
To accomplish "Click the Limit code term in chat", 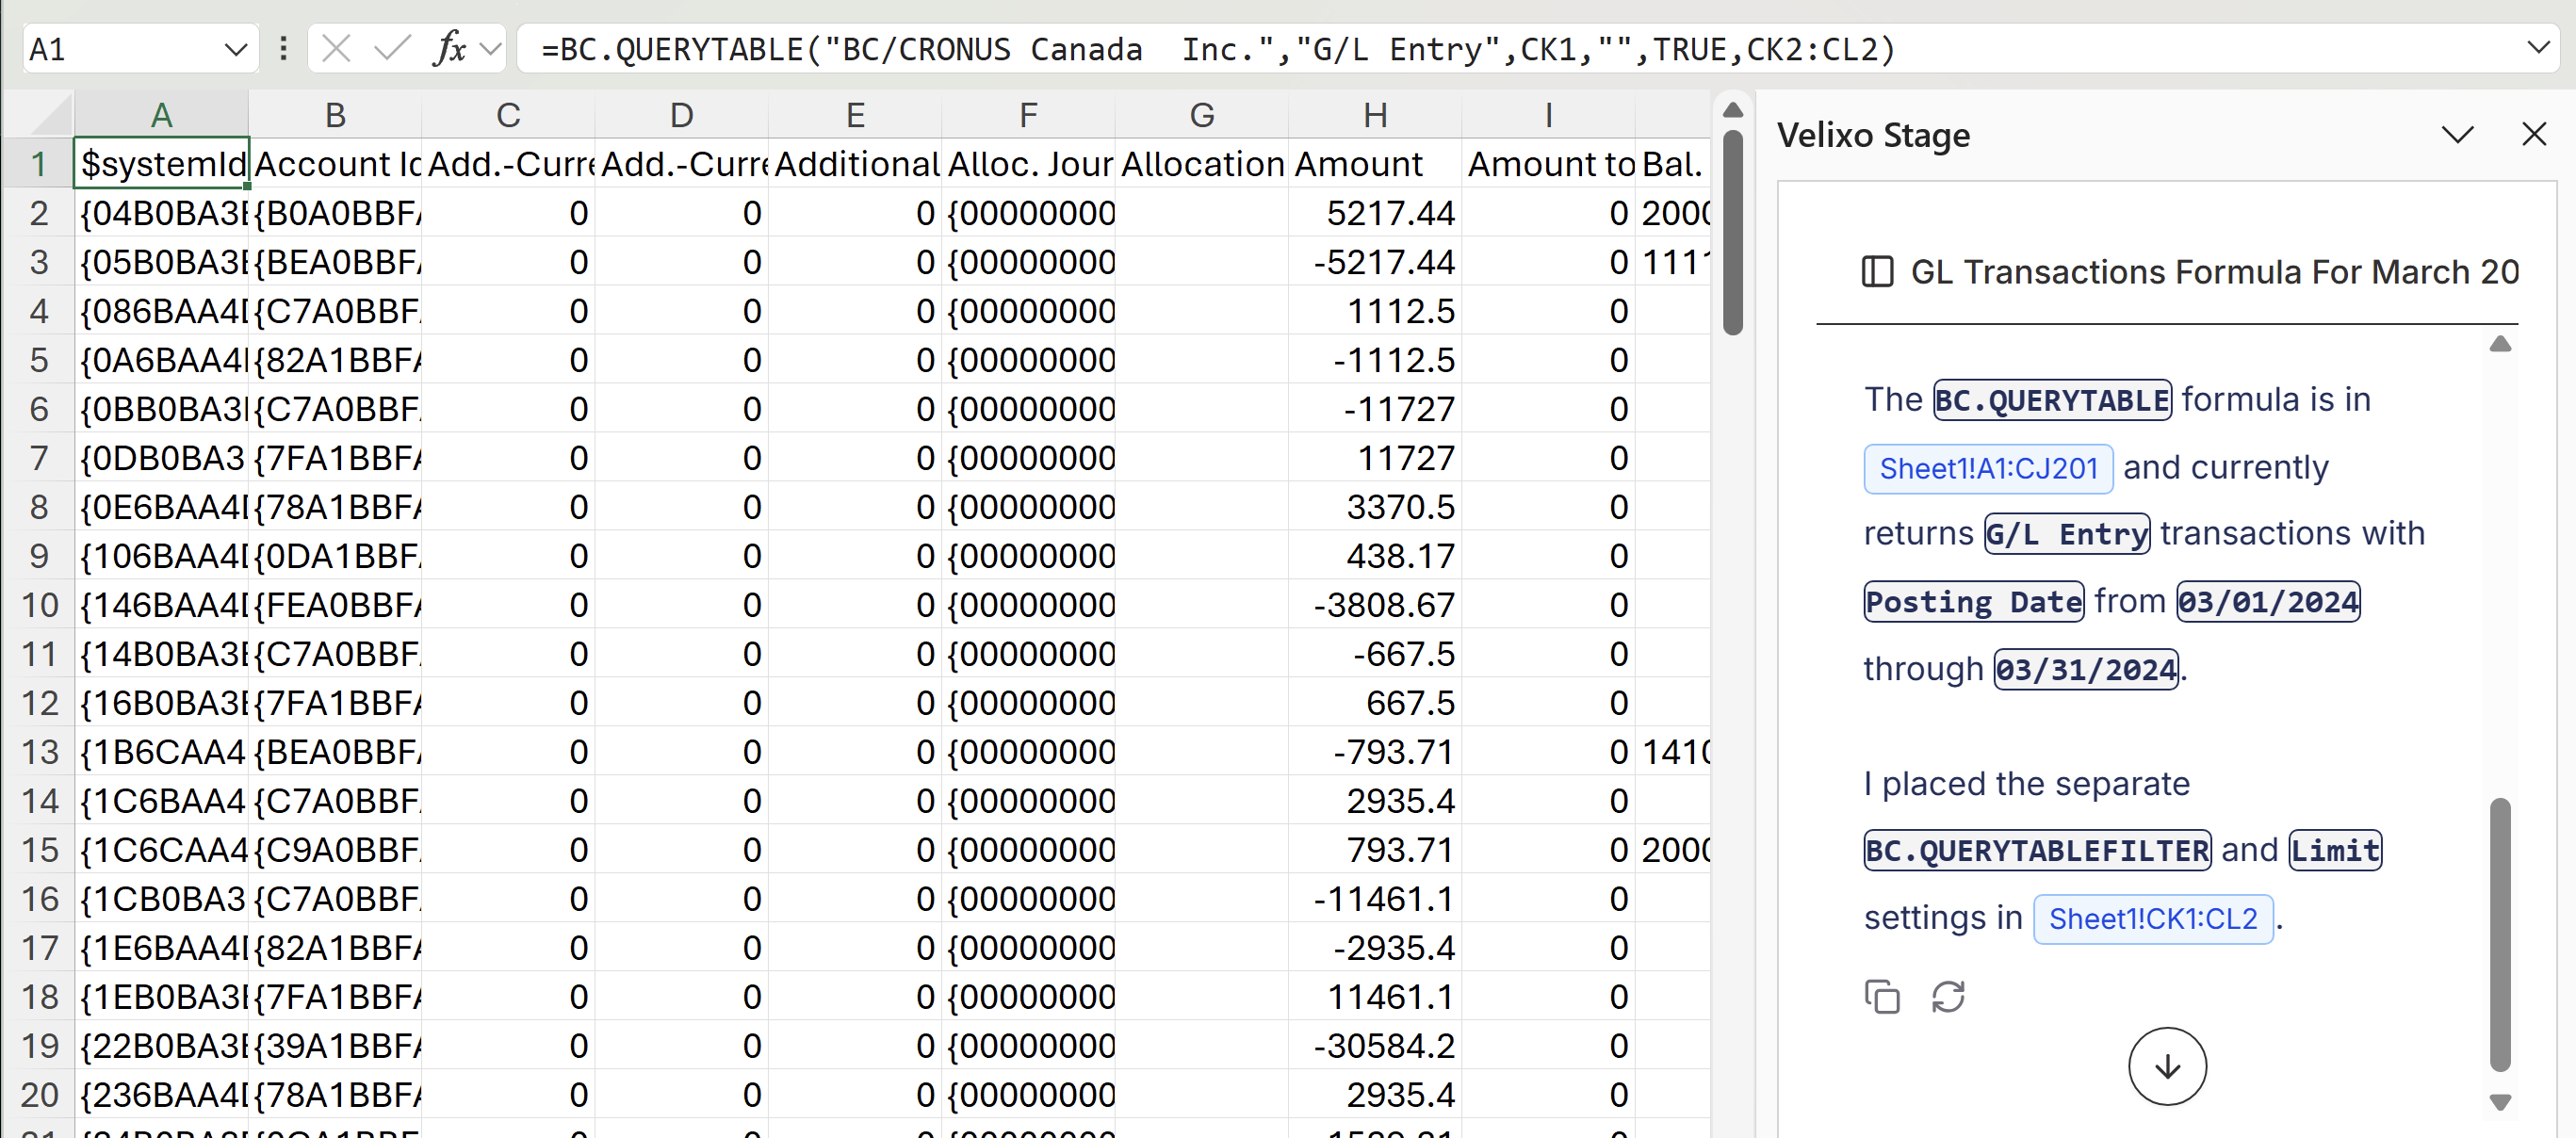I will tap(2335, 851).
